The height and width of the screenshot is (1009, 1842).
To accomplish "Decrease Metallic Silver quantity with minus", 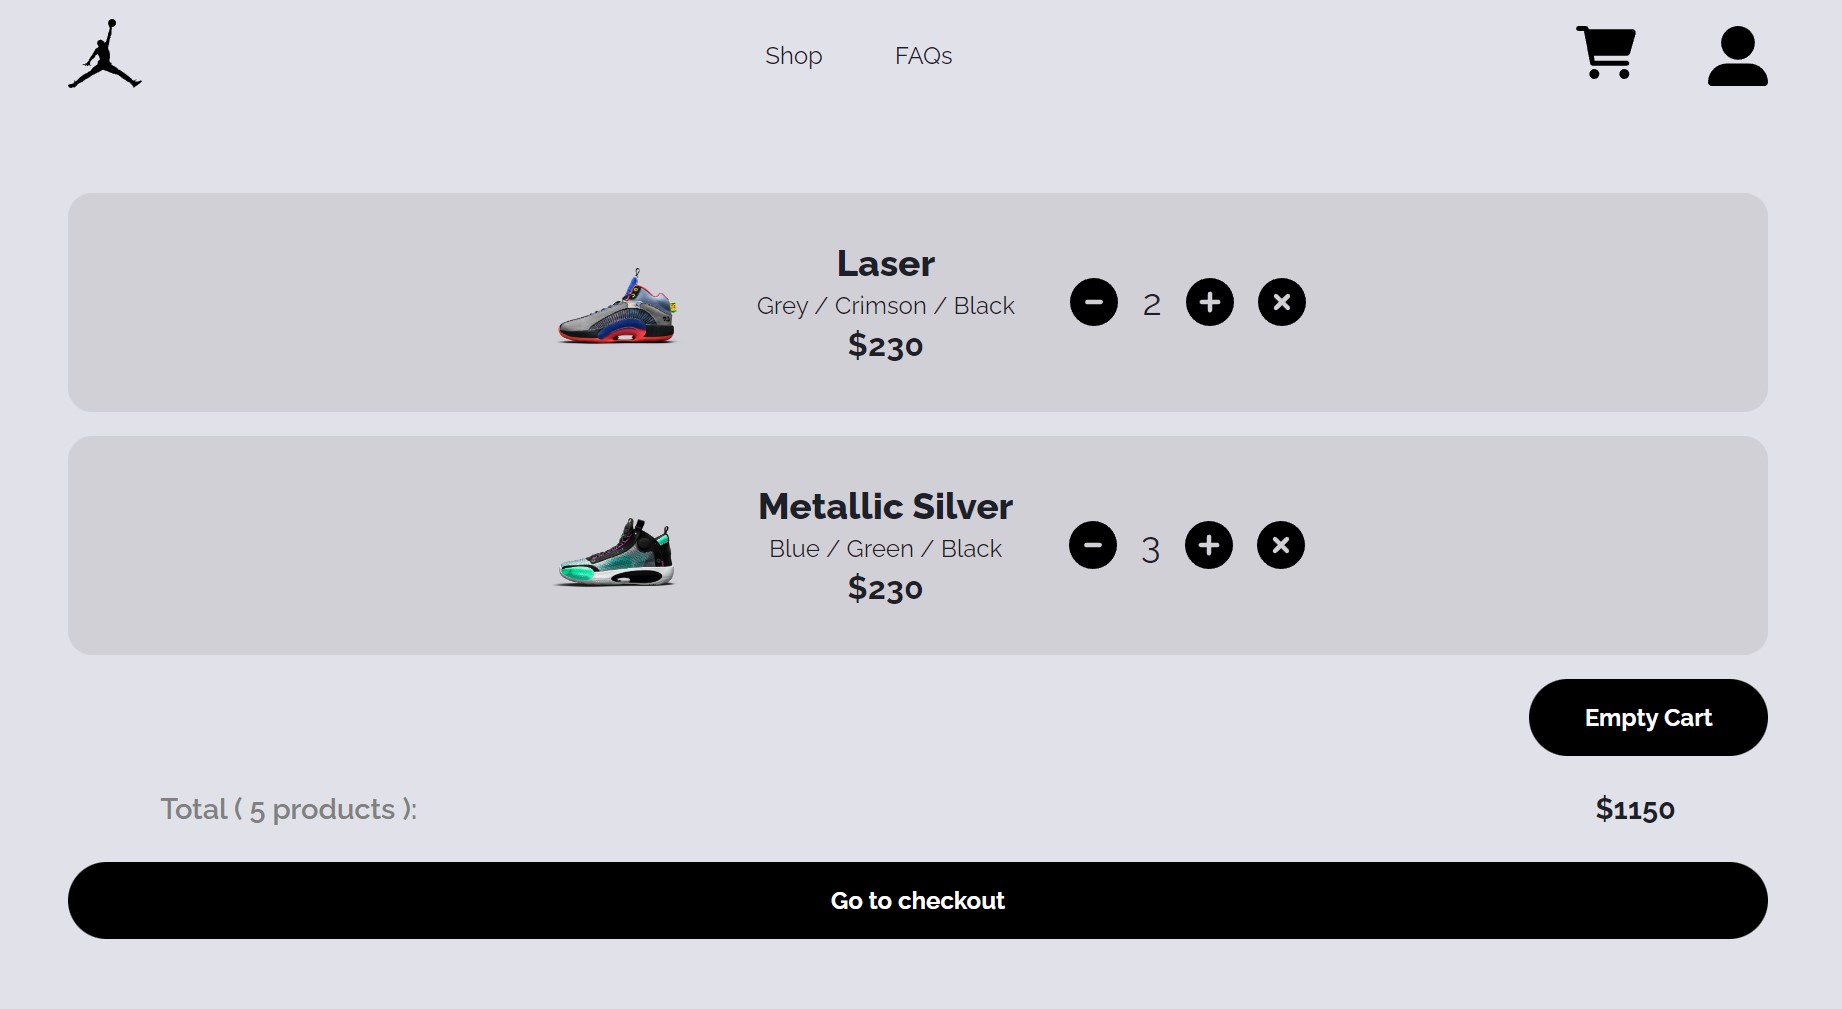I will (x=1093, y=545).
